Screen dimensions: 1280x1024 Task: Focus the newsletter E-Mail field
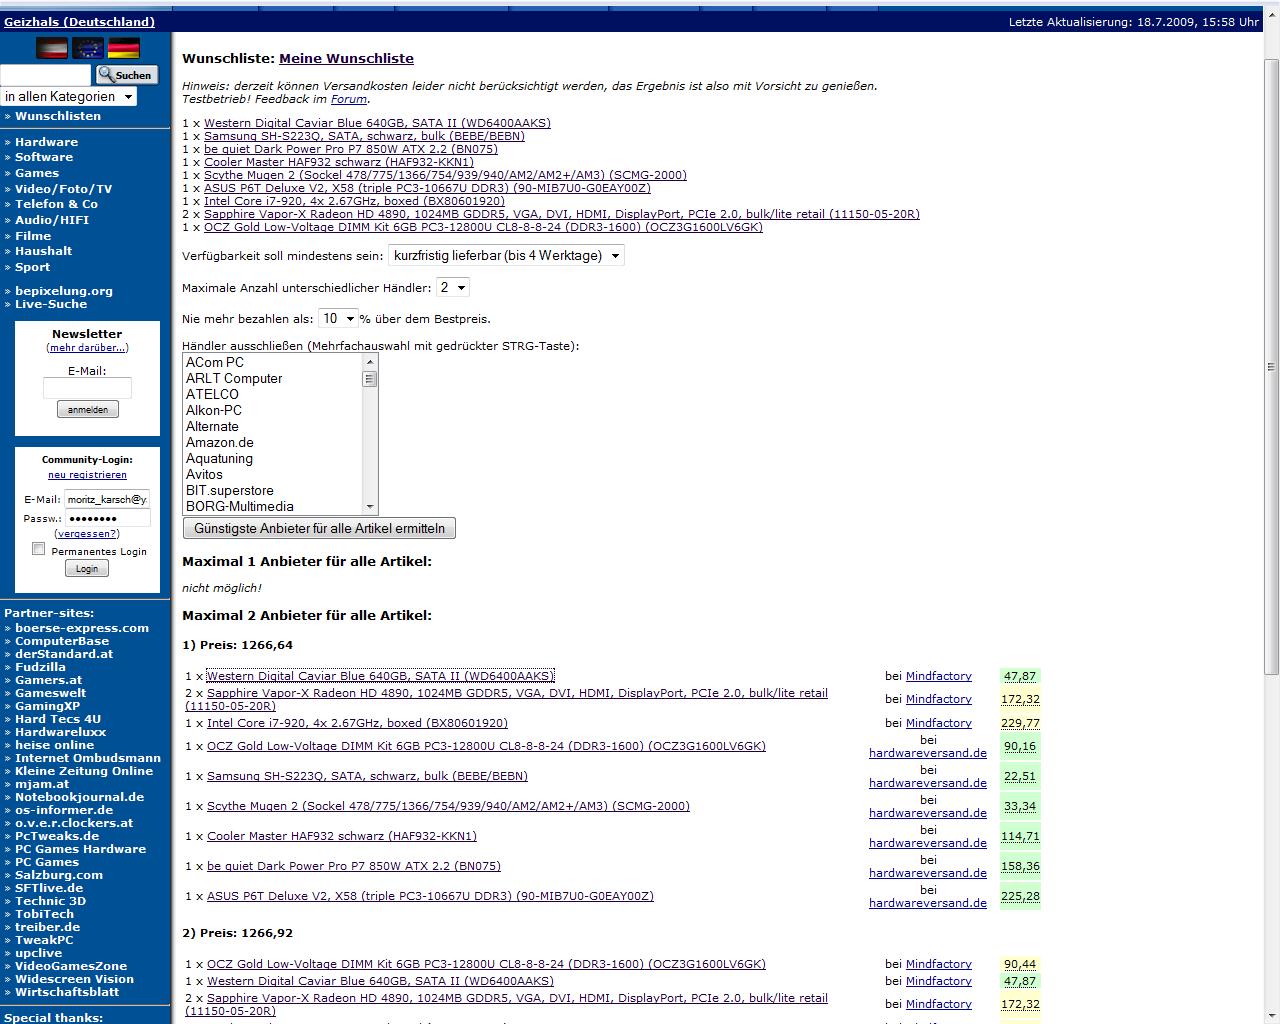point(88,388)
